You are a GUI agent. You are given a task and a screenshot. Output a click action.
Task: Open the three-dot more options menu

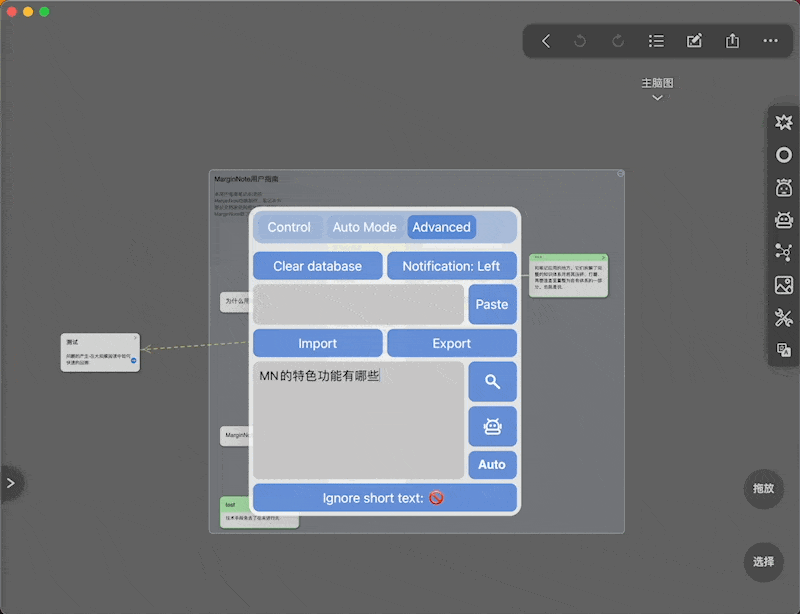(x=770, y=41)
